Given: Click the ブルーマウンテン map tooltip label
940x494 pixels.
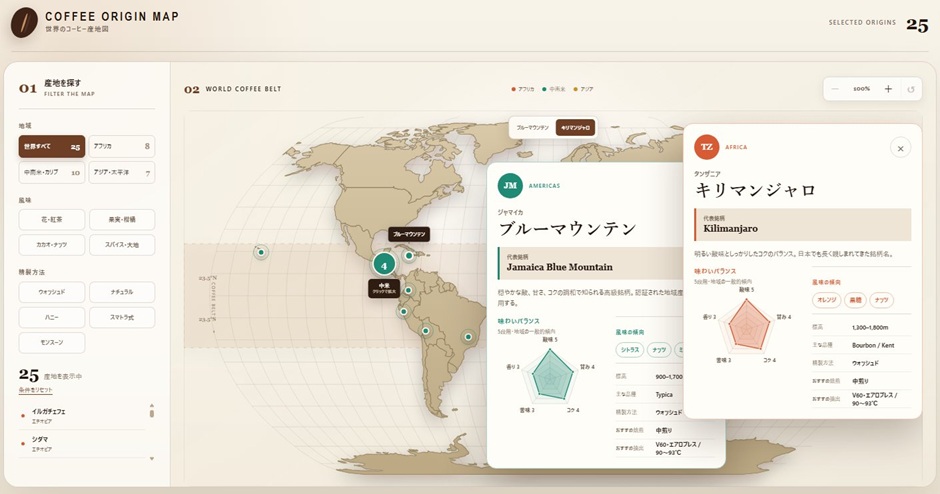Looking at the screenshot, I should tap(409, 234).
